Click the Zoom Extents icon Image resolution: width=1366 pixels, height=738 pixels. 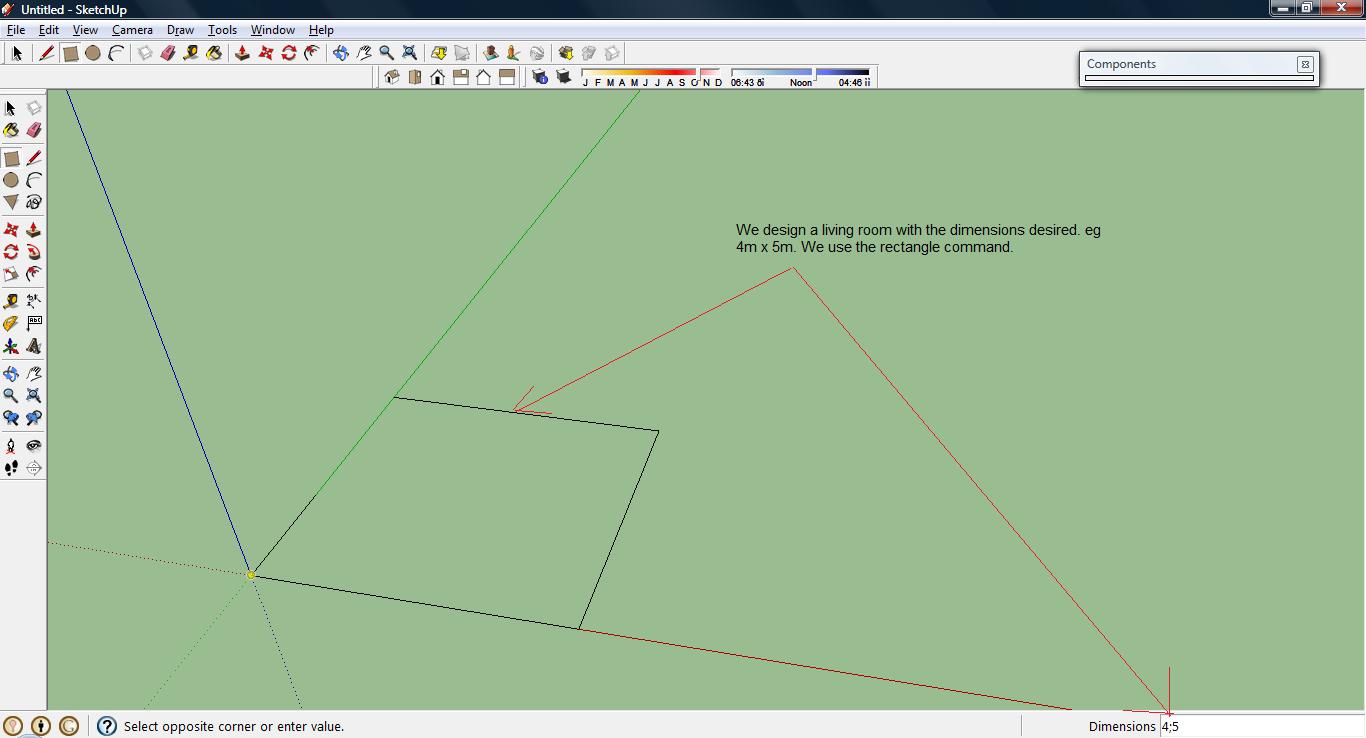pyautogui.click(x=34, y=394)
